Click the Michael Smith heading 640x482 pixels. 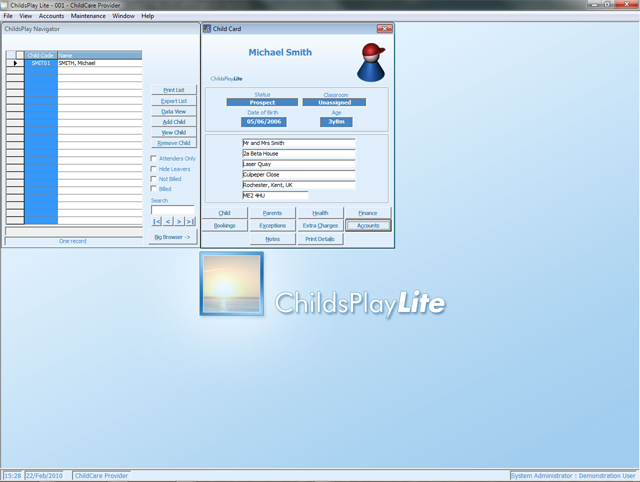pyautogui.click(x=280, y=52)
